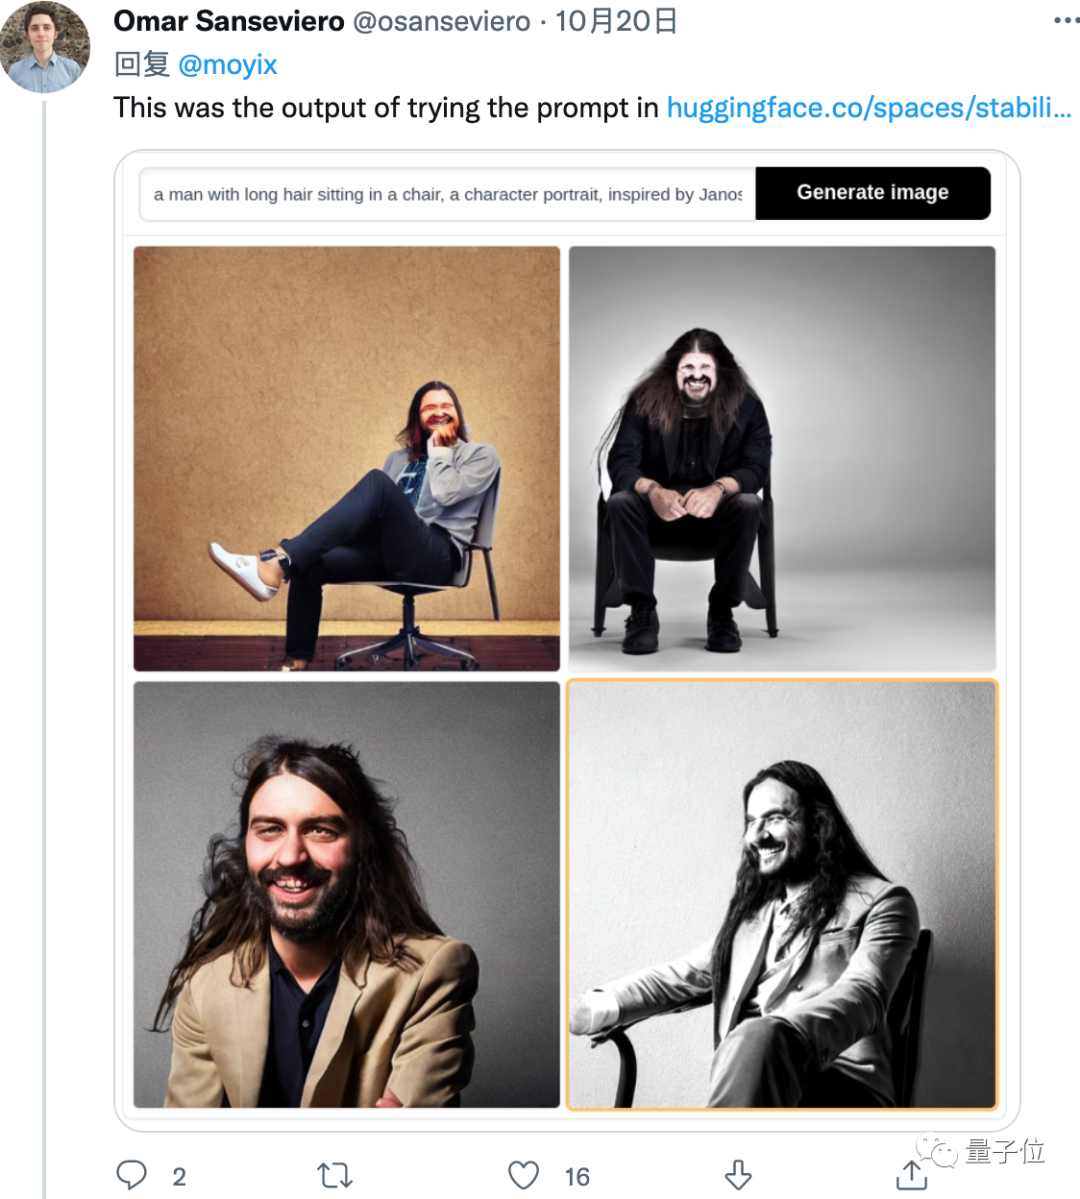Open image of man in black suit

tap(781, 458)
